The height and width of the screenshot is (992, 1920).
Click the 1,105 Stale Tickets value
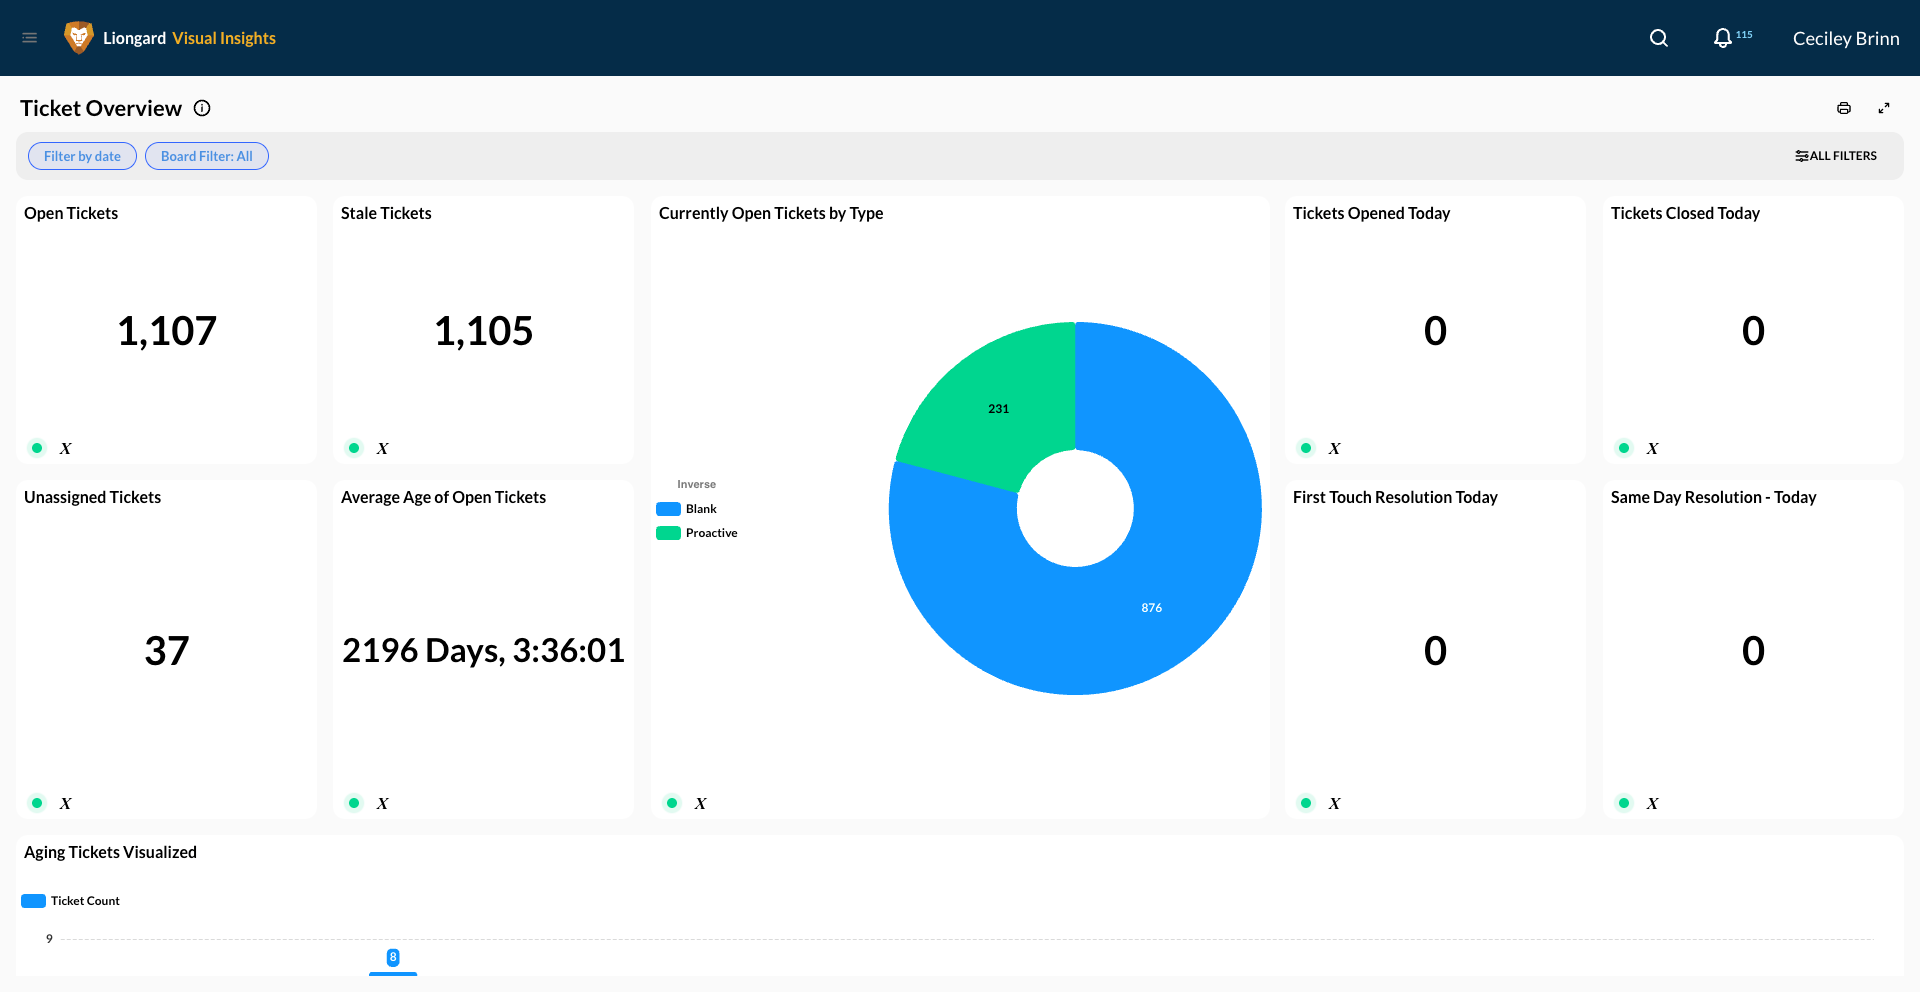(484, 331)
